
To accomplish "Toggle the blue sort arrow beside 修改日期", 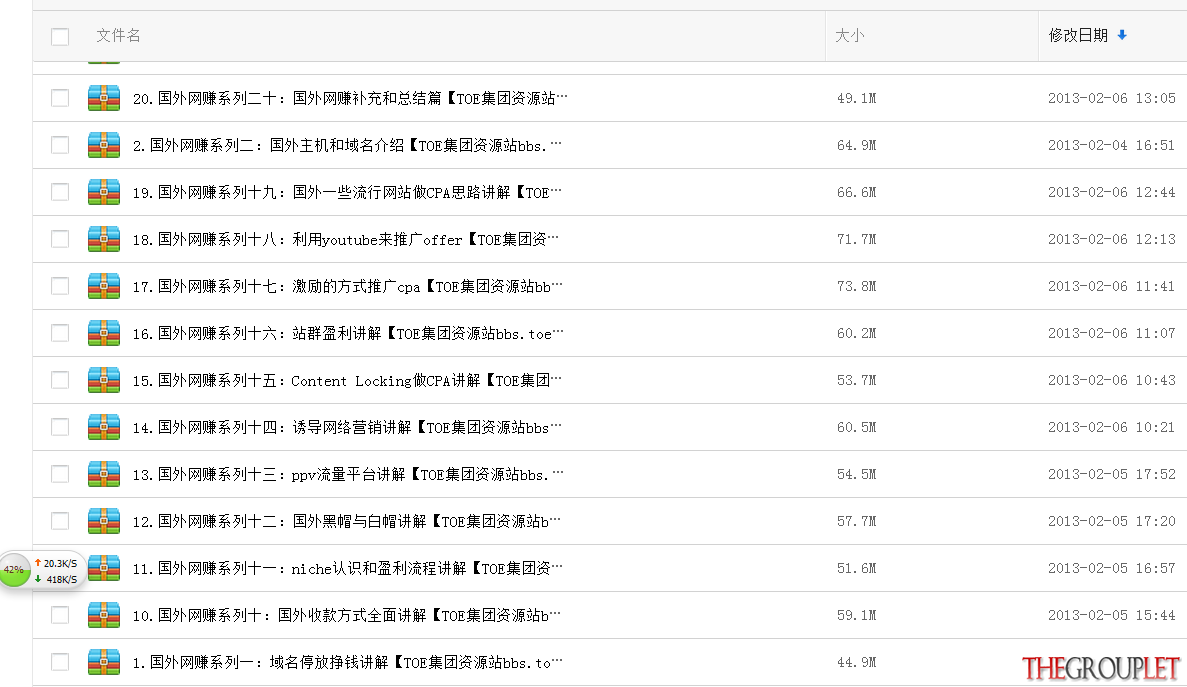I will [1122, 35].
